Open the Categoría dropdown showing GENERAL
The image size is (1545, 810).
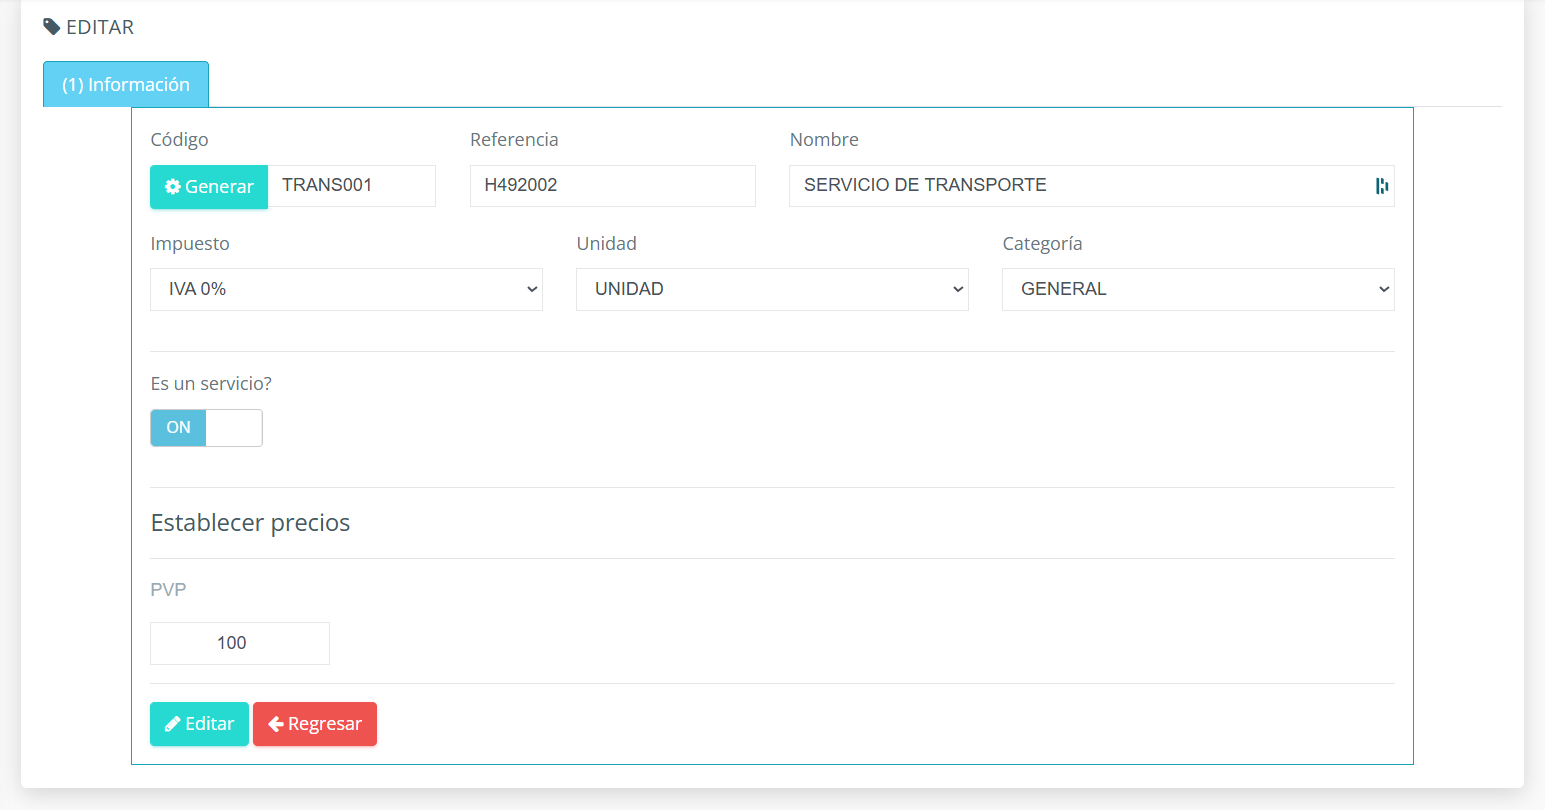pos(1198,289)
